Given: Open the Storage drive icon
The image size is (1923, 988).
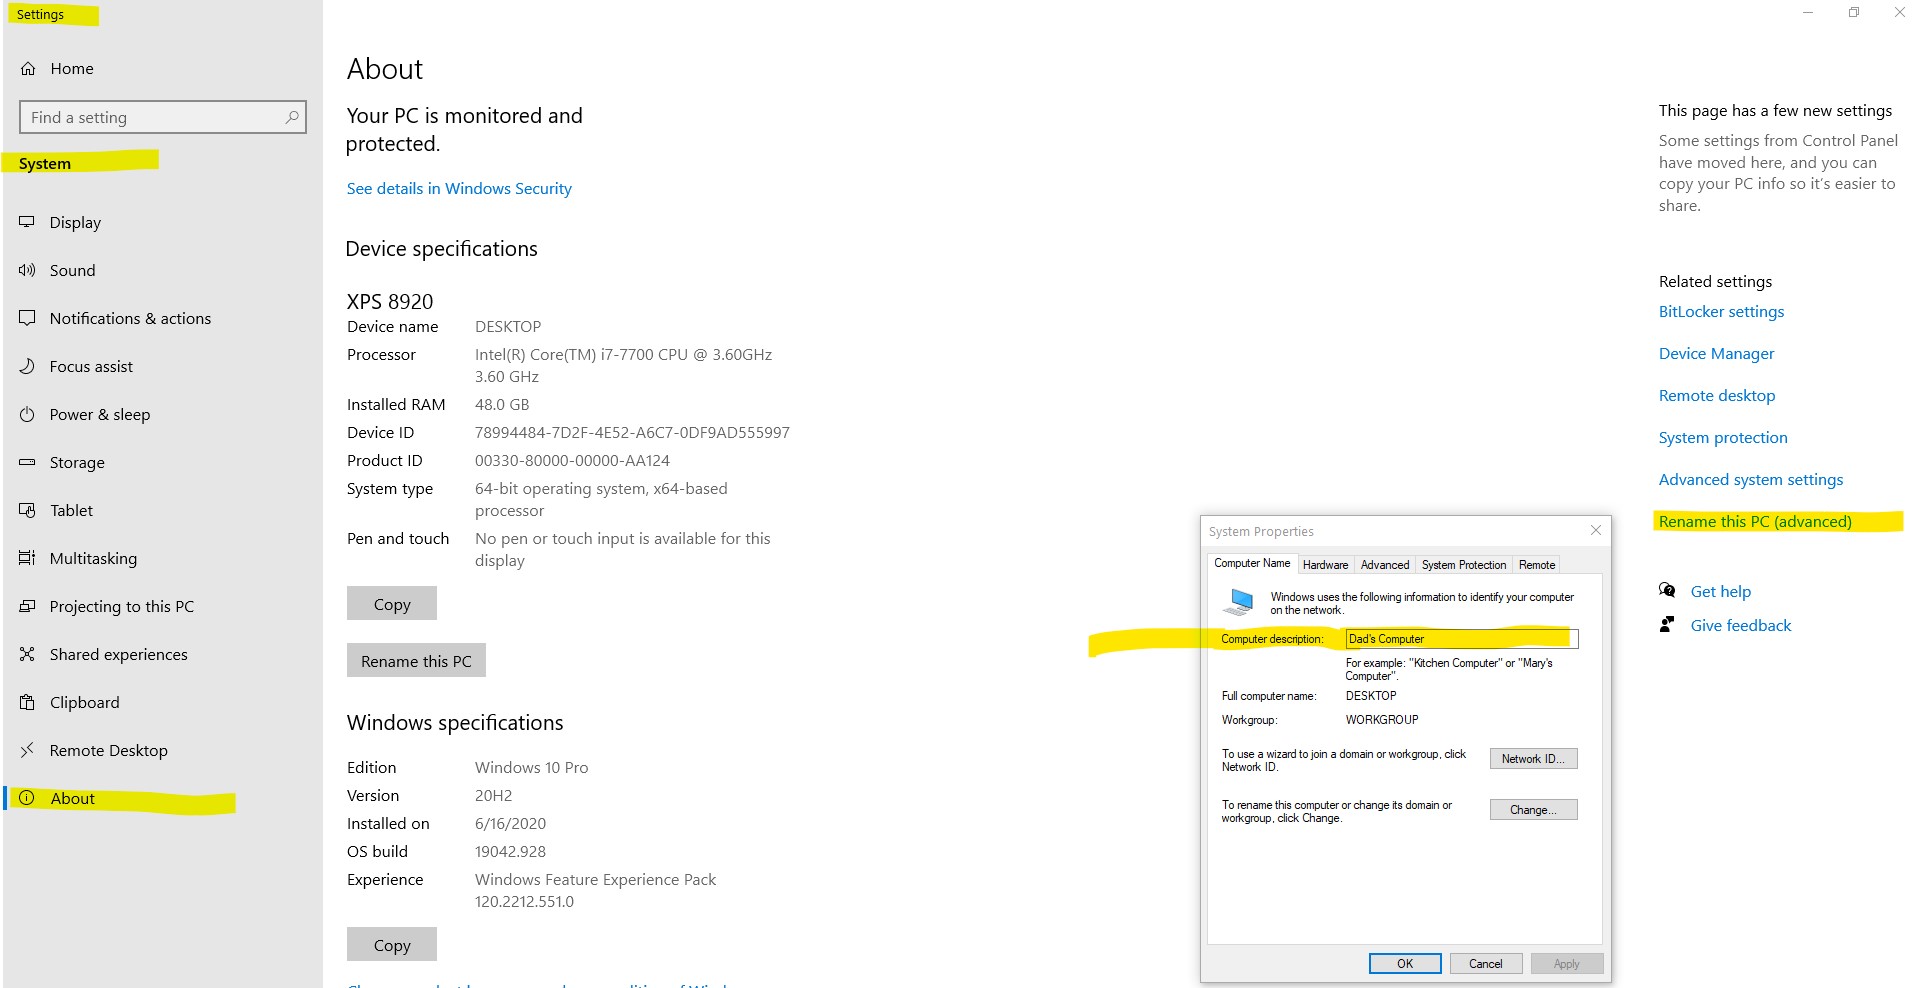Looking at the screenshot, I should [27, 462].
